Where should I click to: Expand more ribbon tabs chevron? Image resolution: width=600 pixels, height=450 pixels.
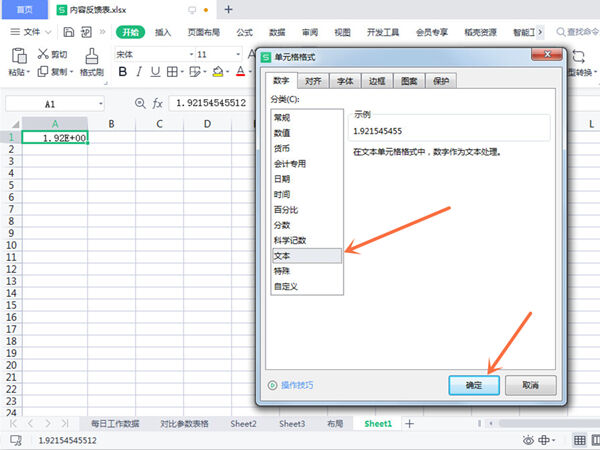[540, 32]
